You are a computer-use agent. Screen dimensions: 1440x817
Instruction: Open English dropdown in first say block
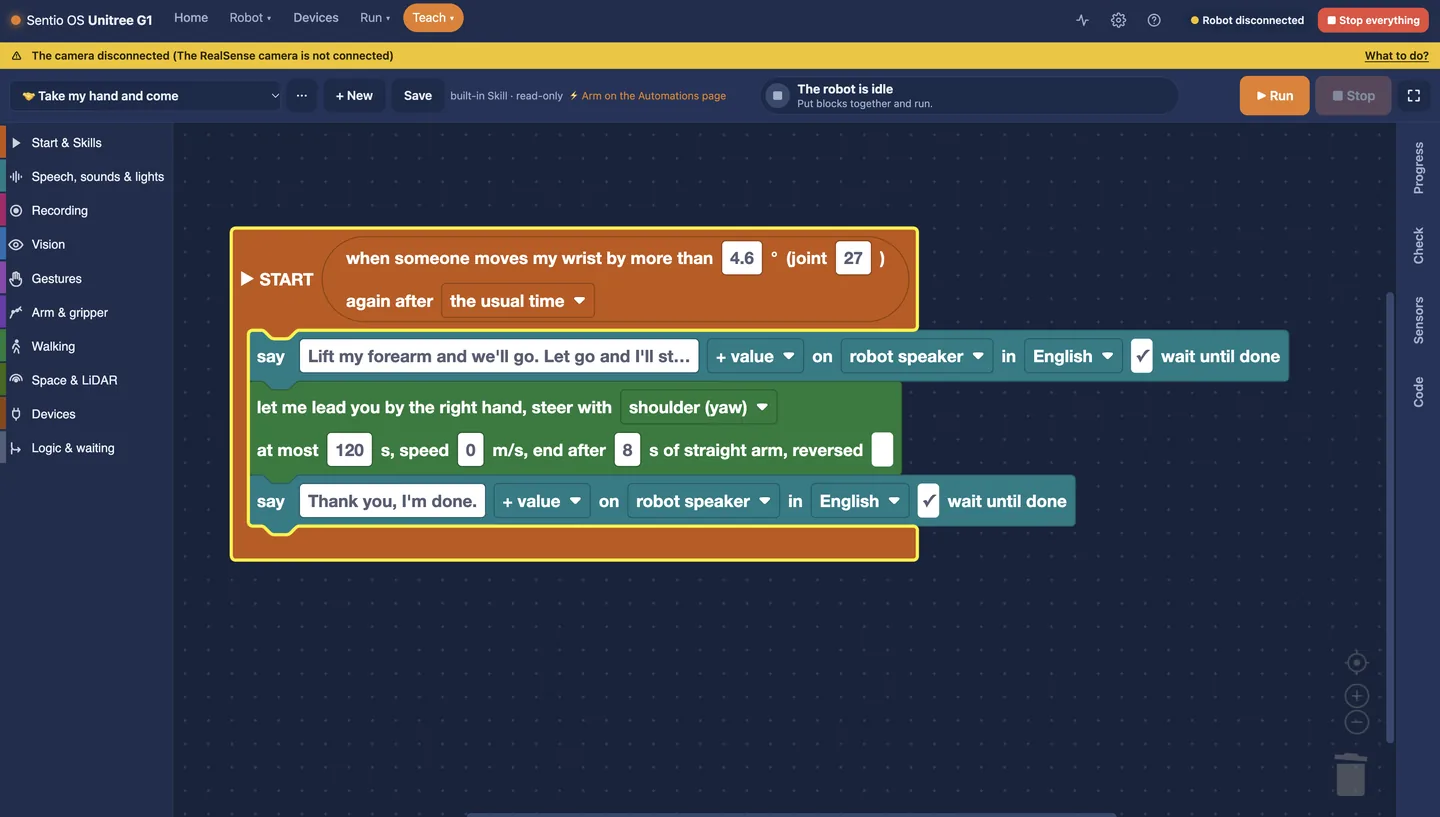click(x=1073, y=356)
